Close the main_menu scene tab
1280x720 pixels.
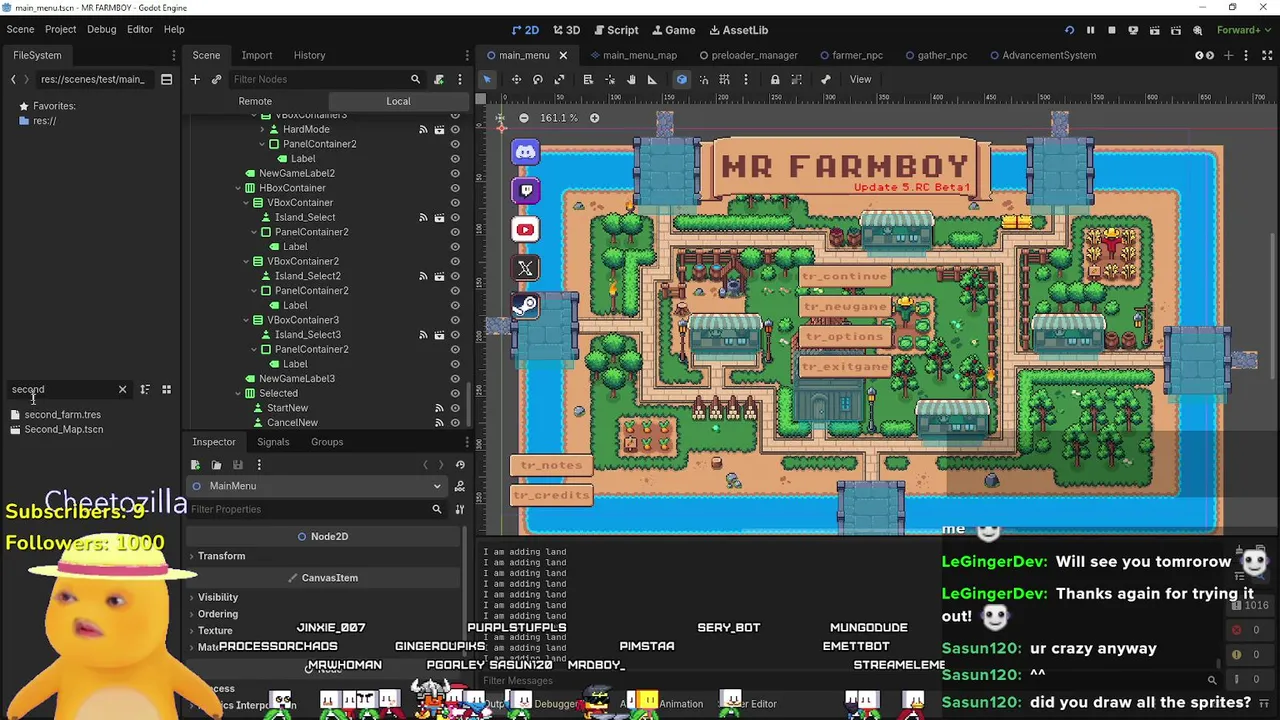562,55
